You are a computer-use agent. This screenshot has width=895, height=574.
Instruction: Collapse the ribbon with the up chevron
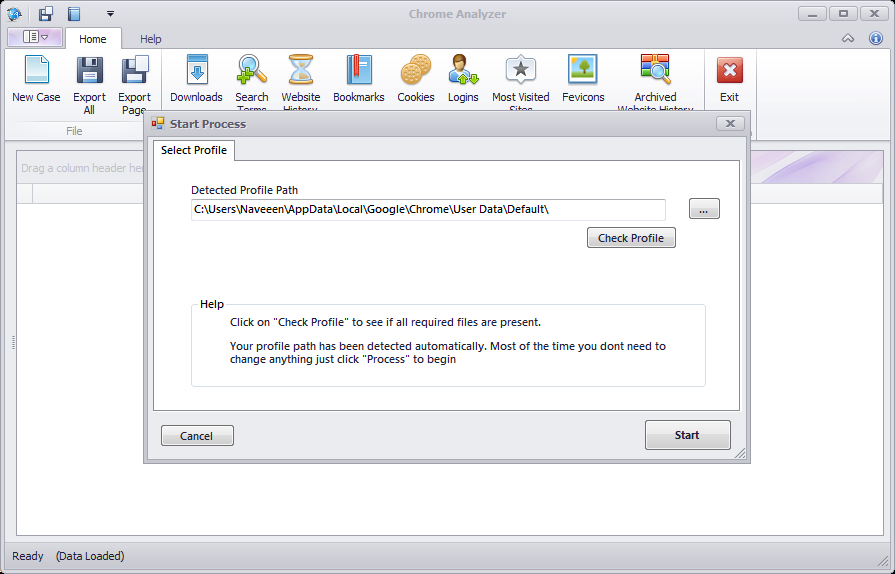click(x=848, y=38)
